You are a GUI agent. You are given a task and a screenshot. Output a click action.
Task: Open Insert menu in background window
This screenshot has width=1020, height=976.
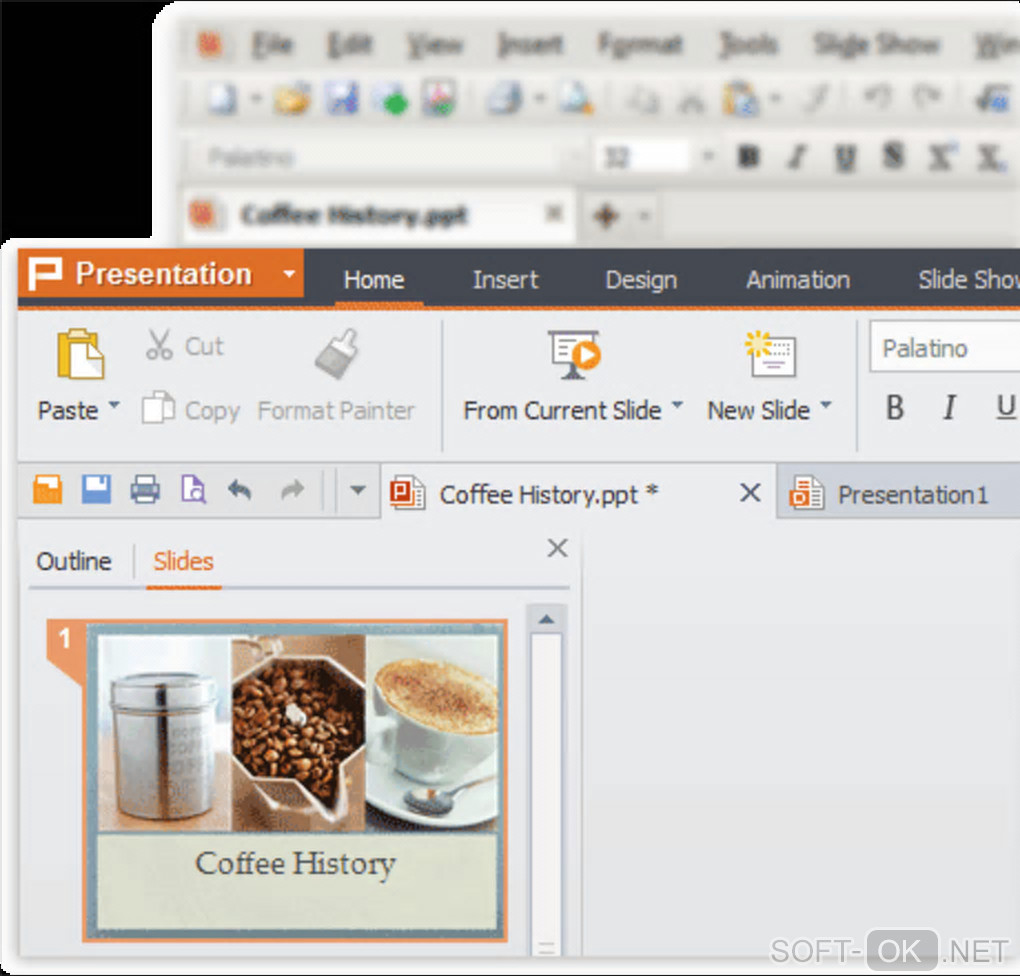(x=530, y=45)
